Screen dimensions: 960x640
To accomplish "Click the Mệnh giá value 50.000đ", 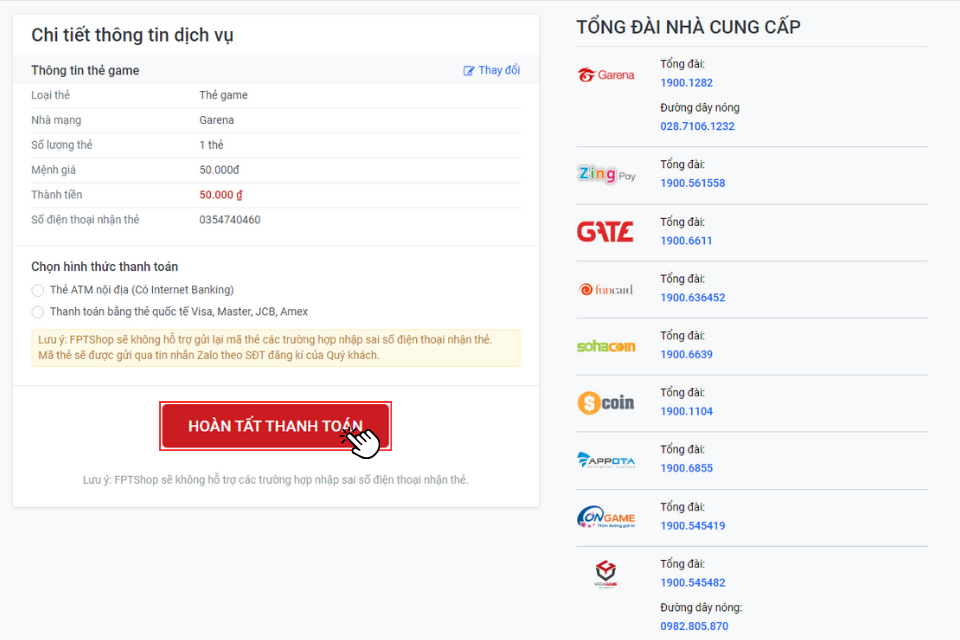I will coord(219,170).
